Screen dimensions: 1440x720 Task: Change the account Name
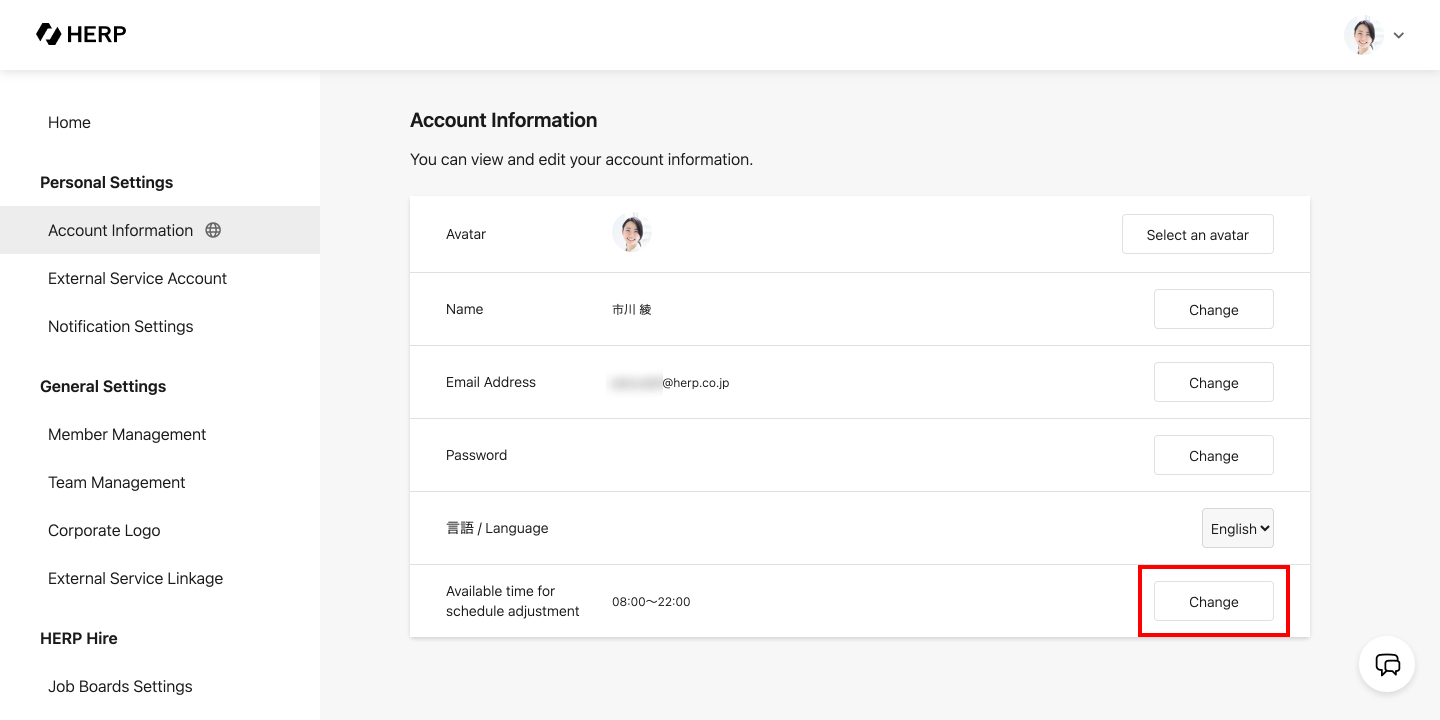[1213, 309]
